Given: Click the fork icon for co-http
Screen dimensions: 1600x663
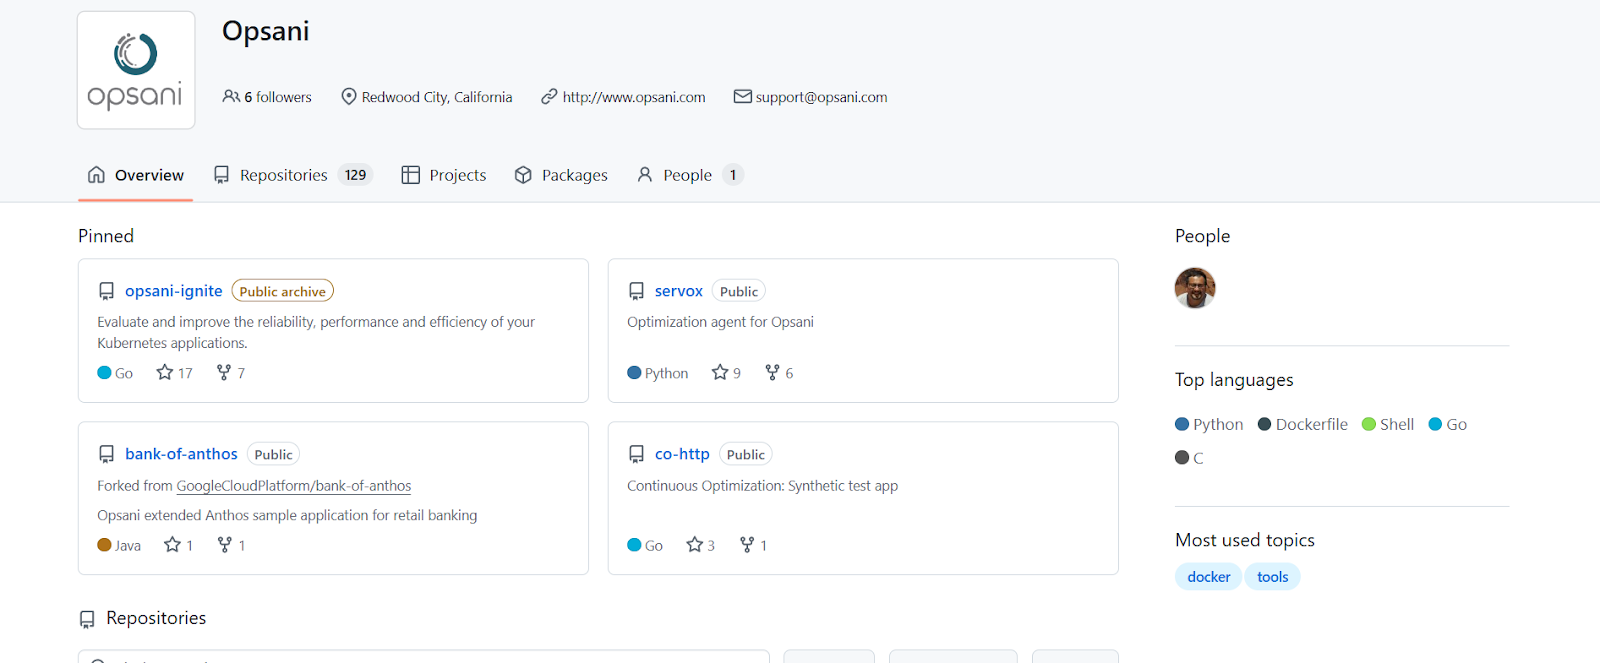Looking at the screenshot, I should (747, 544).
